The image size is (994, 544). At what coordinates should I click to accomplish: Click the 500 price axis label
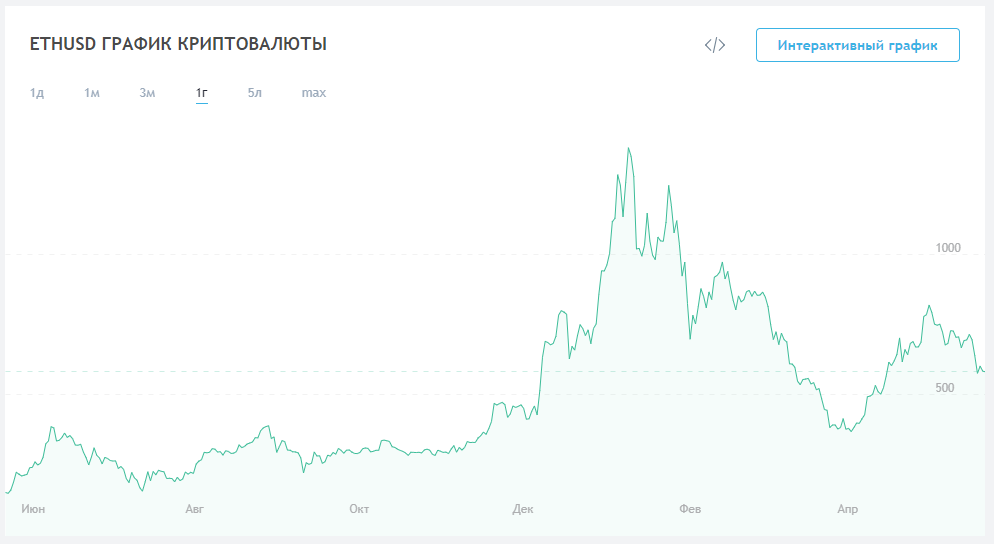click(945, 387)
